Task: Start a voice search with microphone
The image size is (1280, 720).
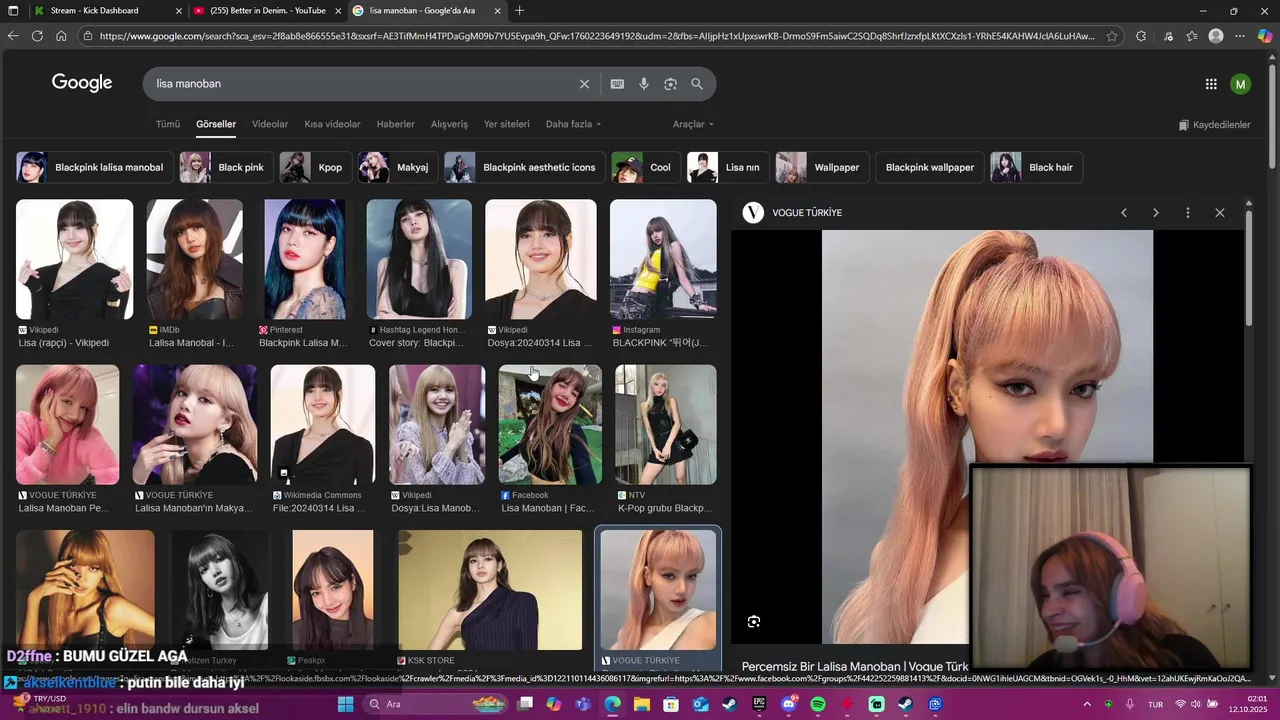Action: point(644,84)
